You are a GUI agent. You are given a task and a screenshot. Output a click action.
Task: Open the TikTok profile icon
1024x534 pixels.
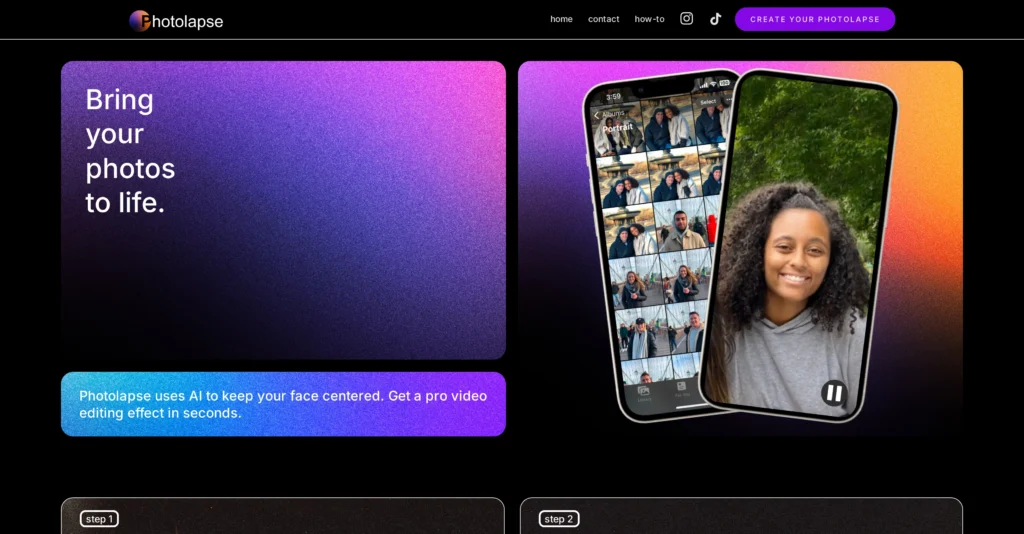point(715,19)
